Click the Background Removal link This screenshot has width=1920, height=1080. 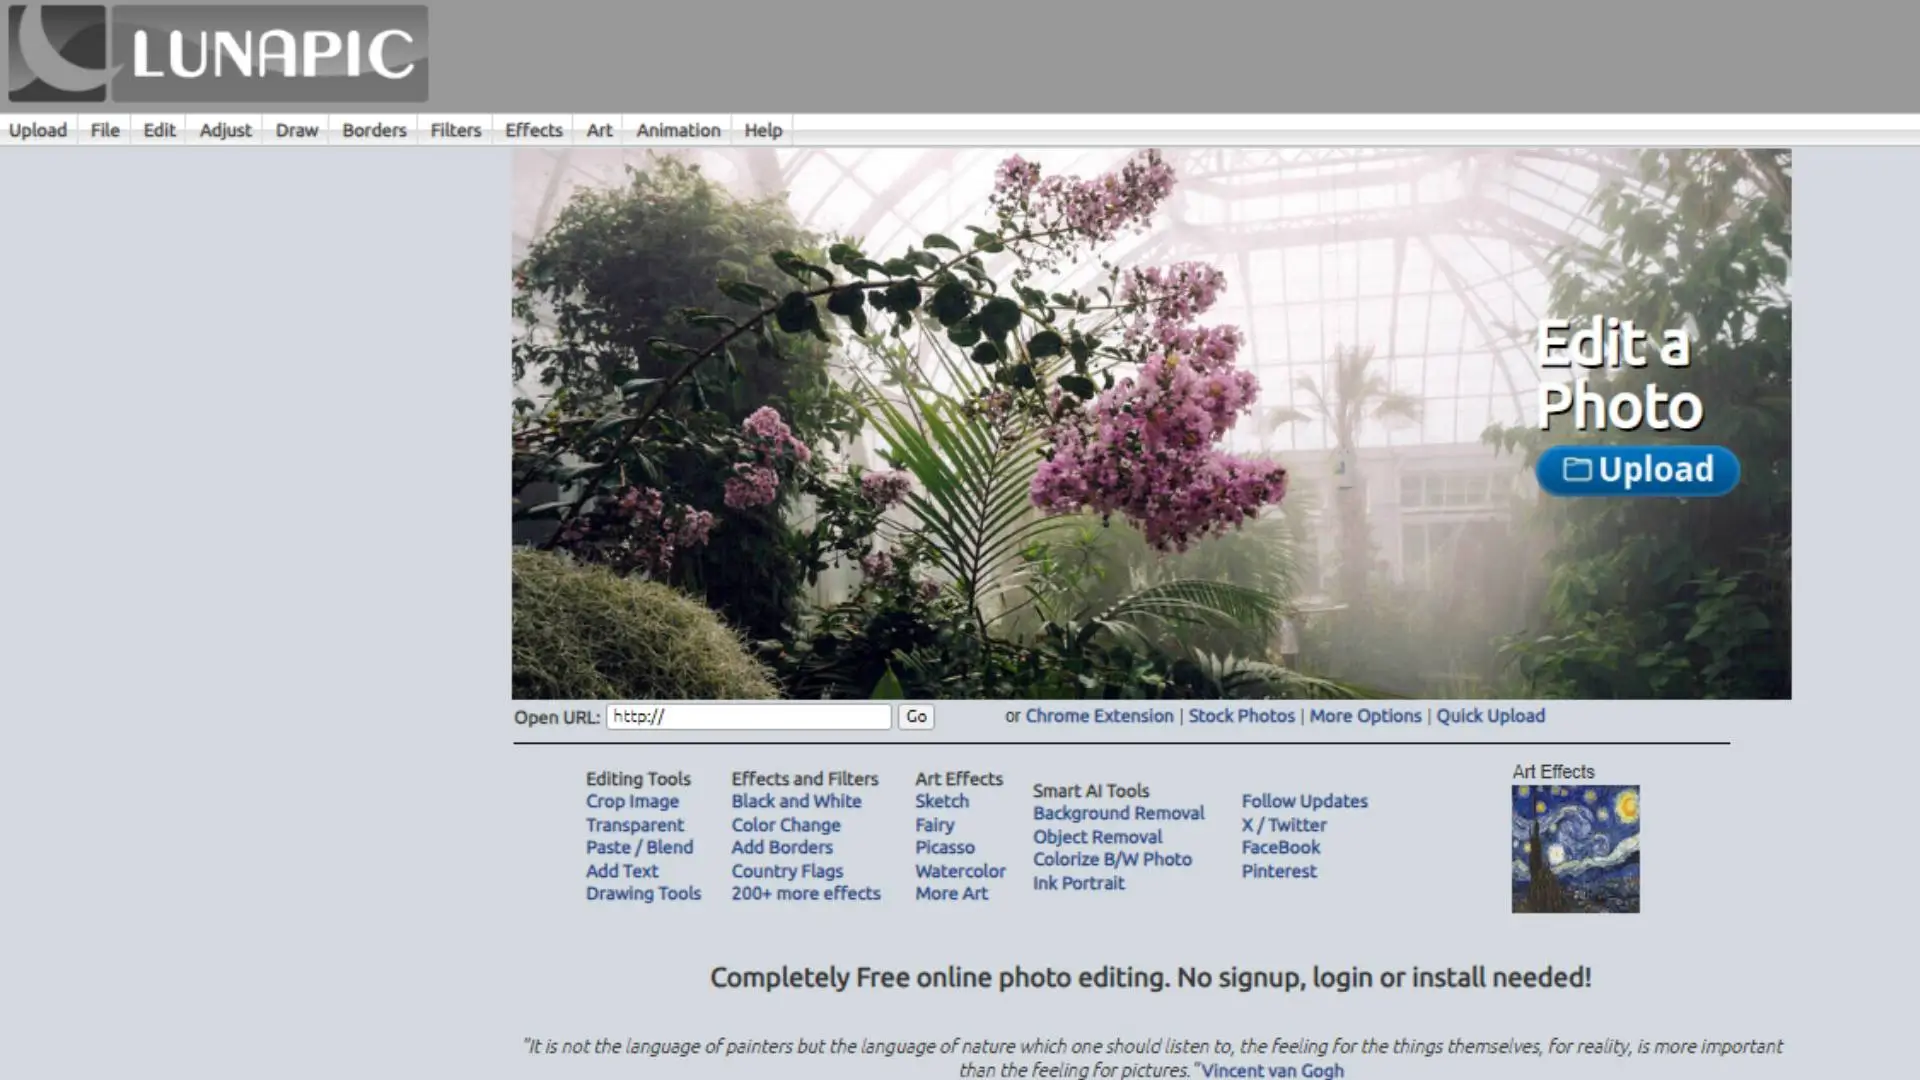(1119, 813)
